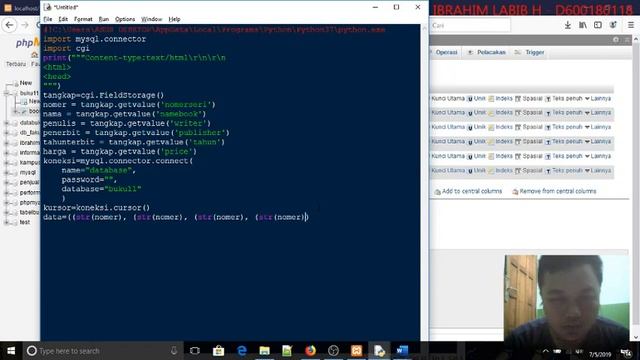Open the Help menu in IDLE
The width and height of the screenshot is (640, 360).
tap(174, 19)
